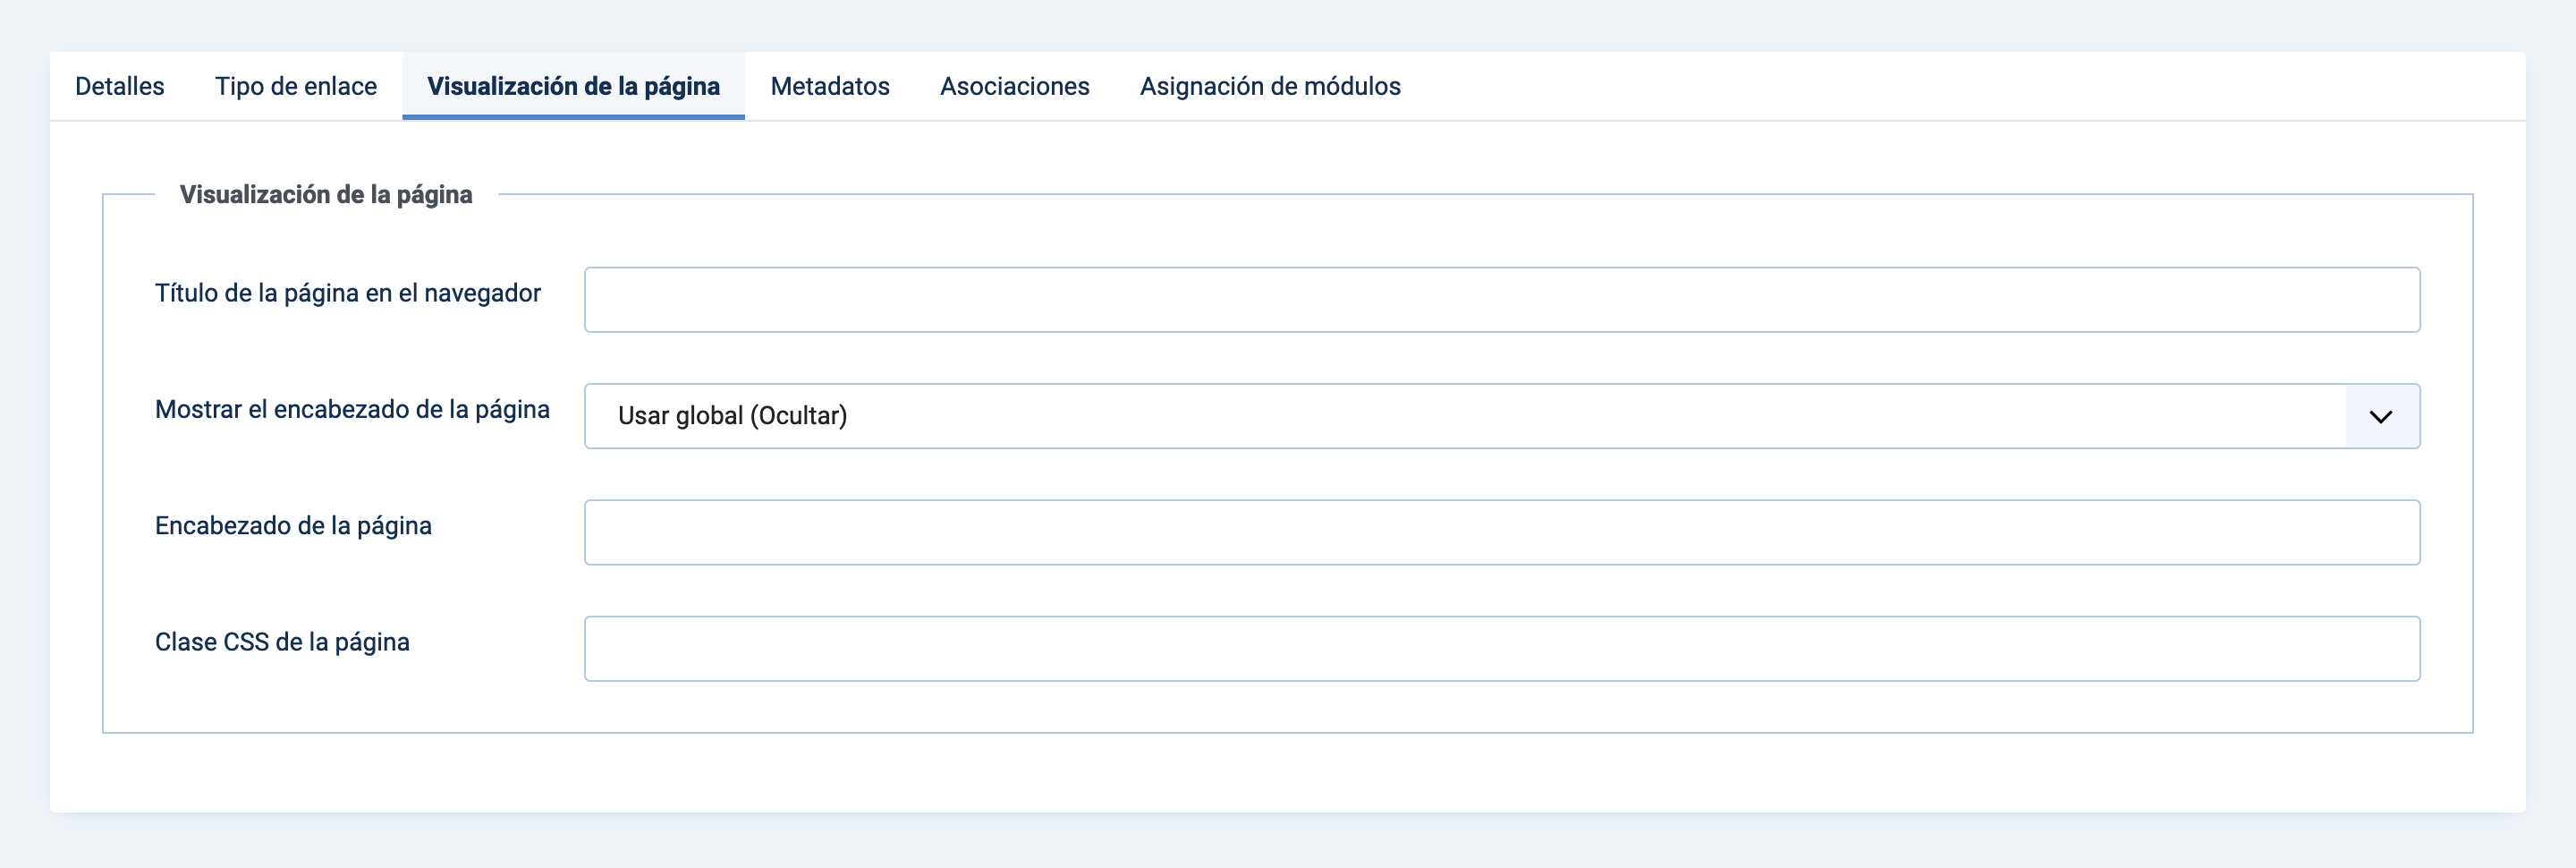Screen dimensions: 2576x868
Task: Select the Usar global (Ocultar) option text
Action: (x=732, y=416)
